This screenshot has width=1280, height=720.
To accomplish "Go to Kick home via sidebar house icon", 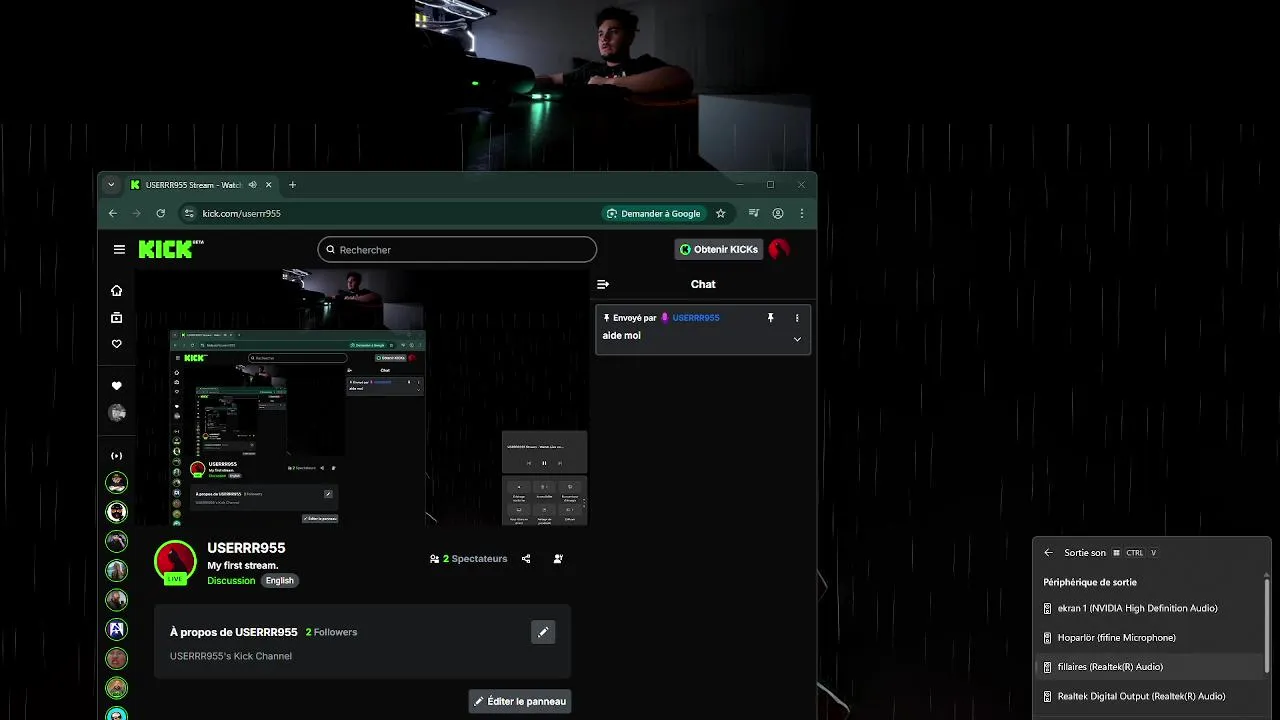I will click(116, 290).
